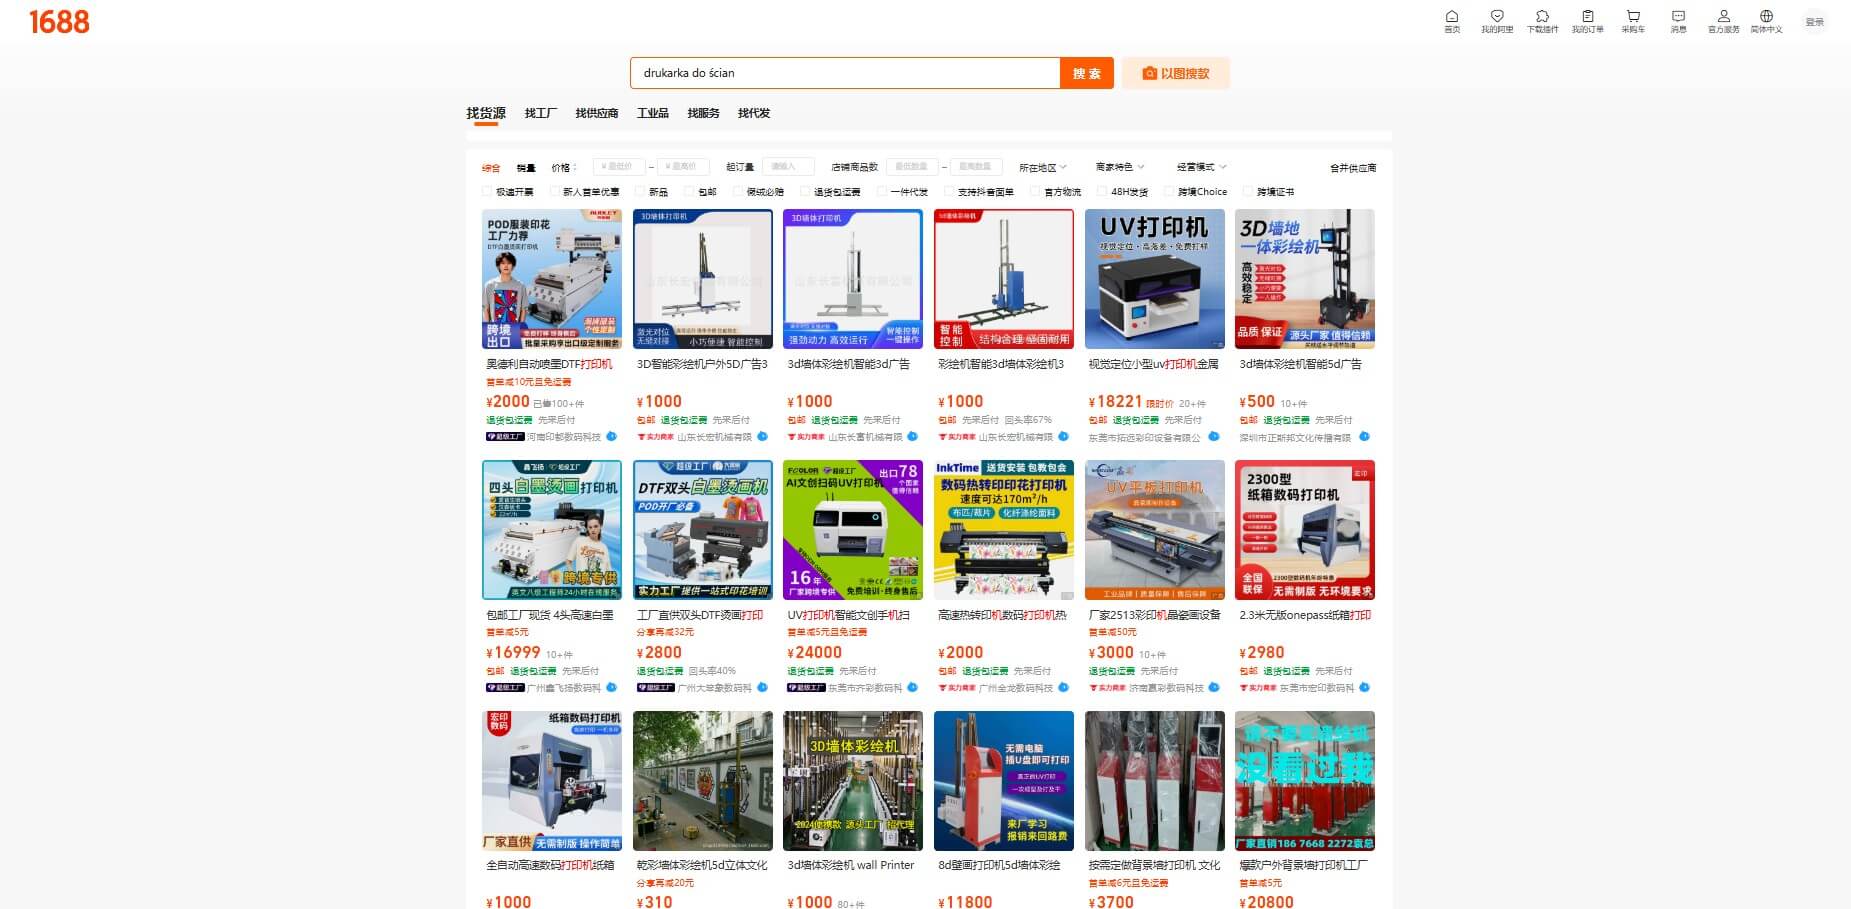The width and height of the screenshot is (1851, 909).
Task: Open the UV打印机 product thumbnail
Action: (1155, 279)
